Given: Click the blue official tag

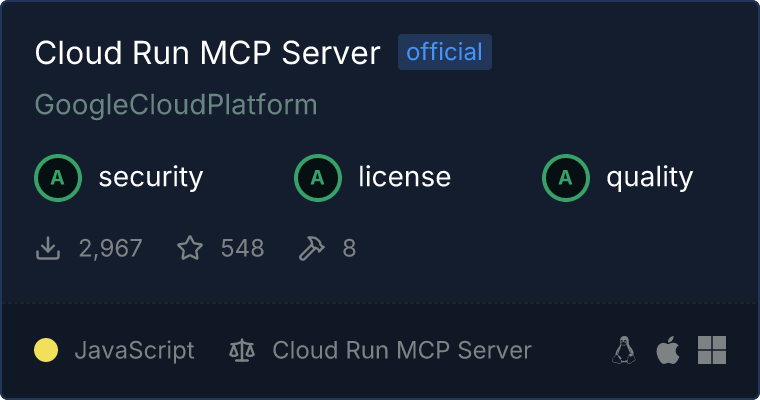Looking at the screenshot, I should click(x=444, y=52).
